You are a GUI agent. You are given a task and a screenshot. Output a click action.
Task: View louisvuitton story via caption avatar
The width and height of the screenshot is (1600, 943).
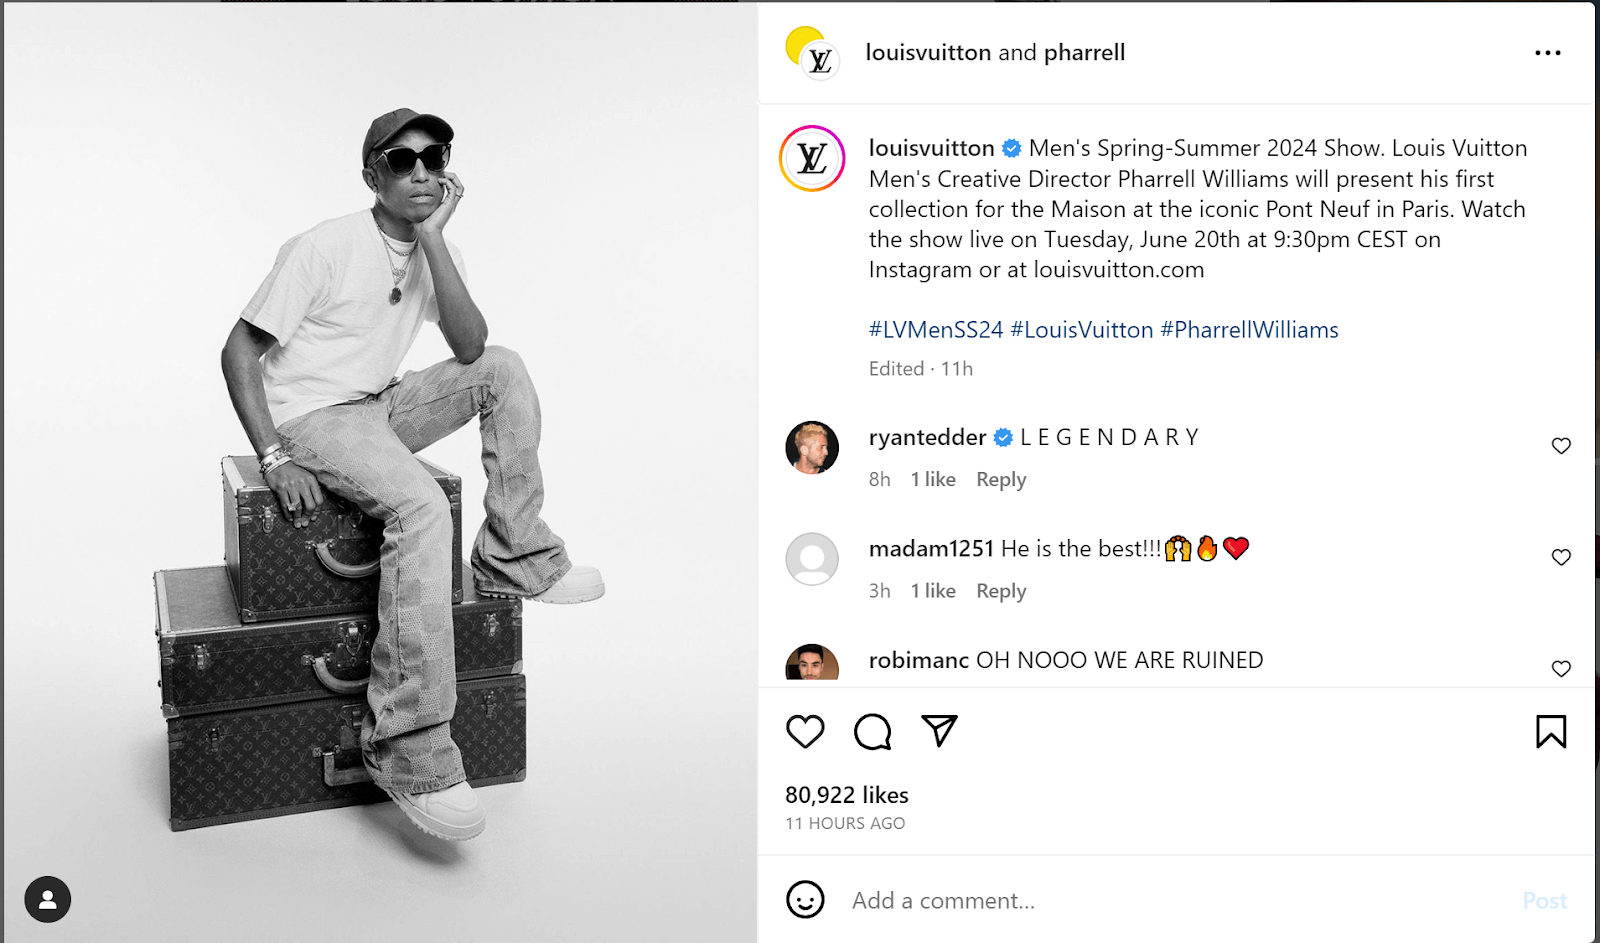[x=812, y=159]
